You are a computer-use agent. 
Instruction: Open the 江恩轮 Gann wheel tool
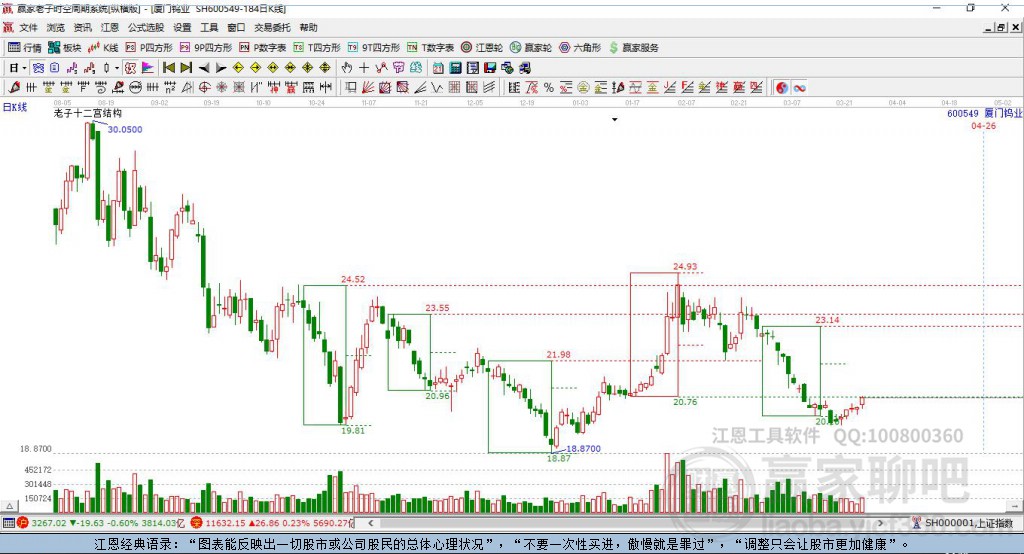tap(482, 48)
